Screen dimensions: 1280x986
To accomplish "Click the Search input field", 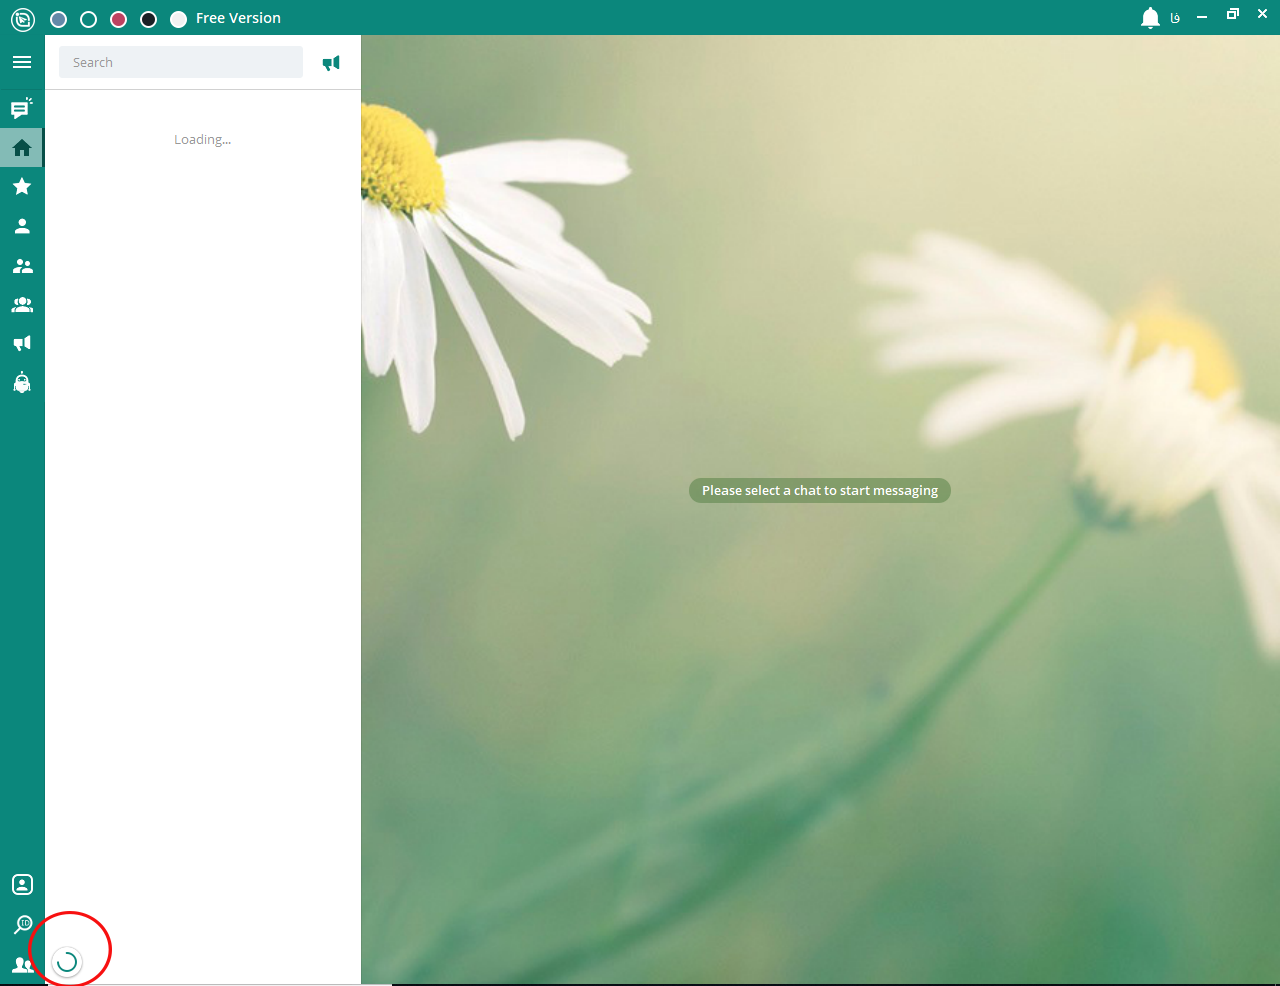I will pyautogui.click(x=180, y=62).
